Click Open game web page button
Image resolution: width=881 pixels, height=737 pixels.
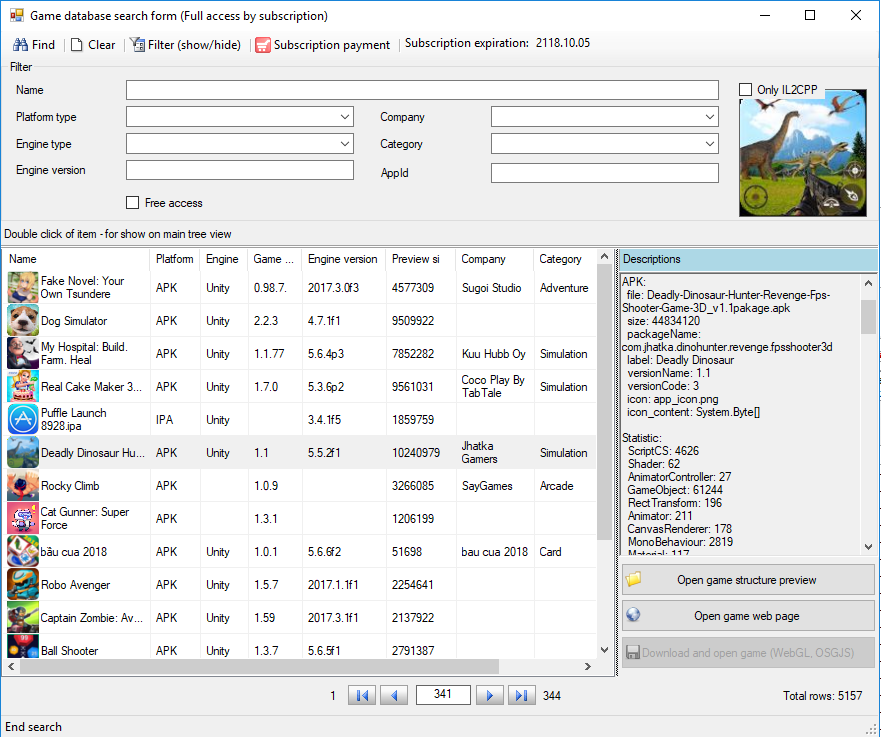(747, 616)
